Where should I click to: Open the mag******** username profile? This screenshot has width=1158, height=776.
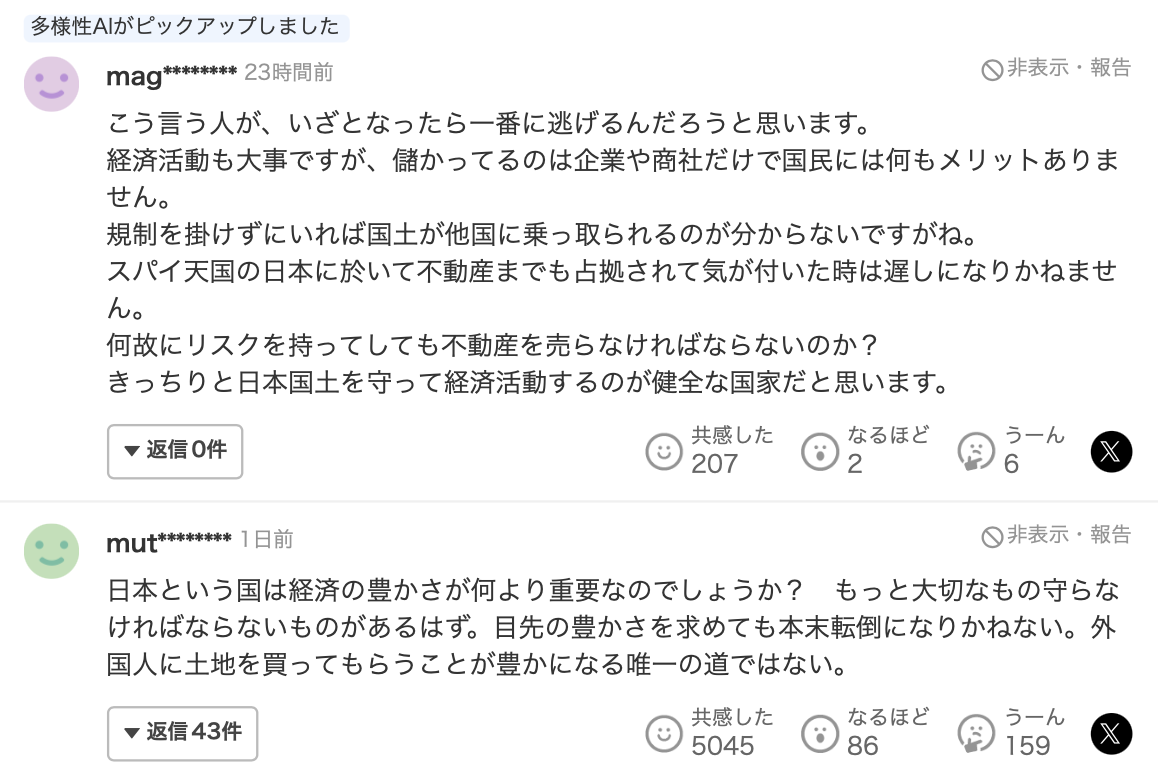(x=171, y=74)
